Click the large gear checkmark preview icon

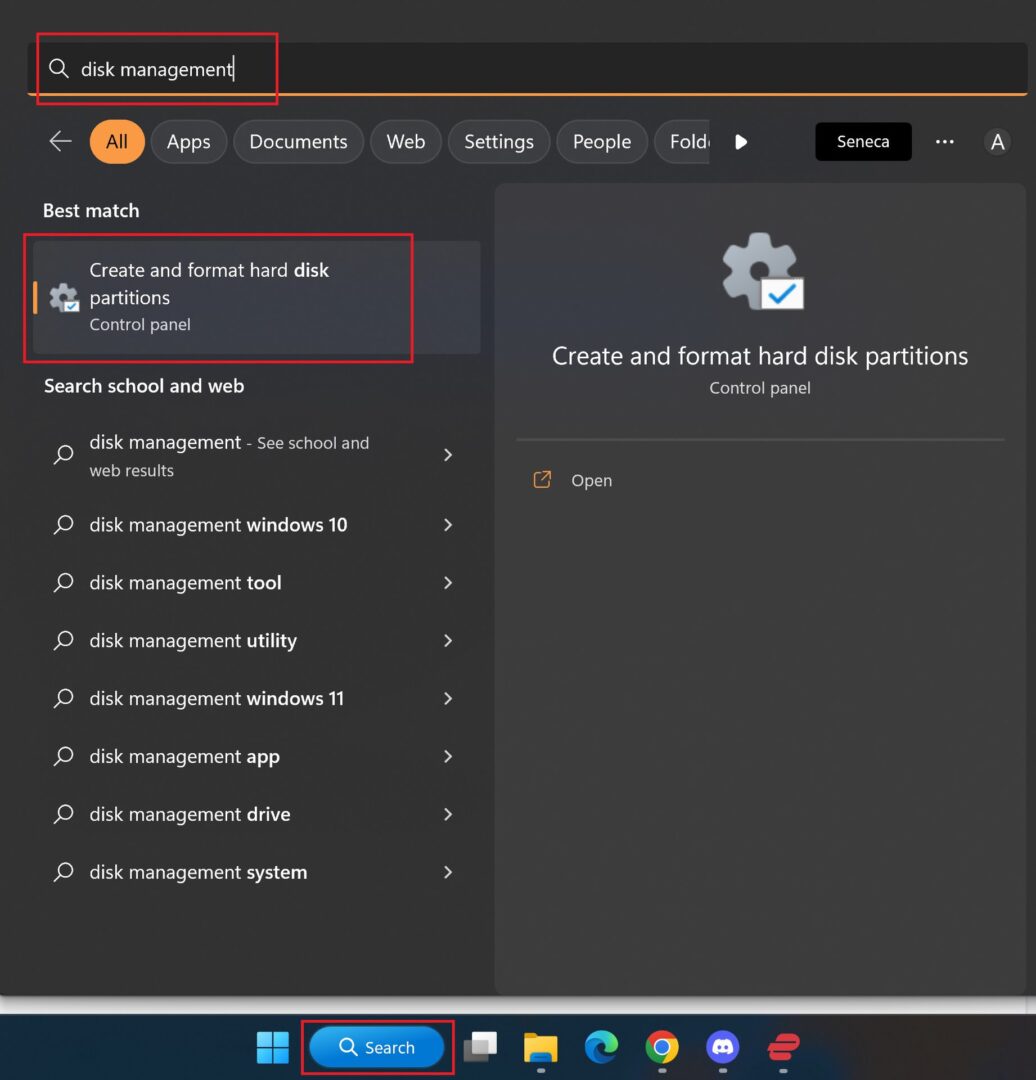[762, 271]
